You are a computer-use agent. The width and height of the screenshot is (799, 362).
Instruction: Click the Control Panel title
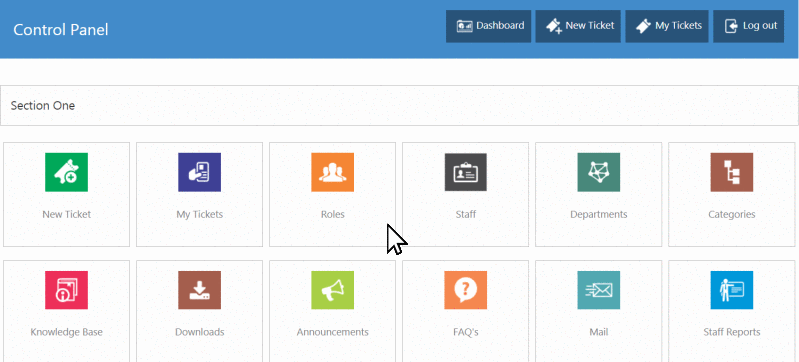61,30
